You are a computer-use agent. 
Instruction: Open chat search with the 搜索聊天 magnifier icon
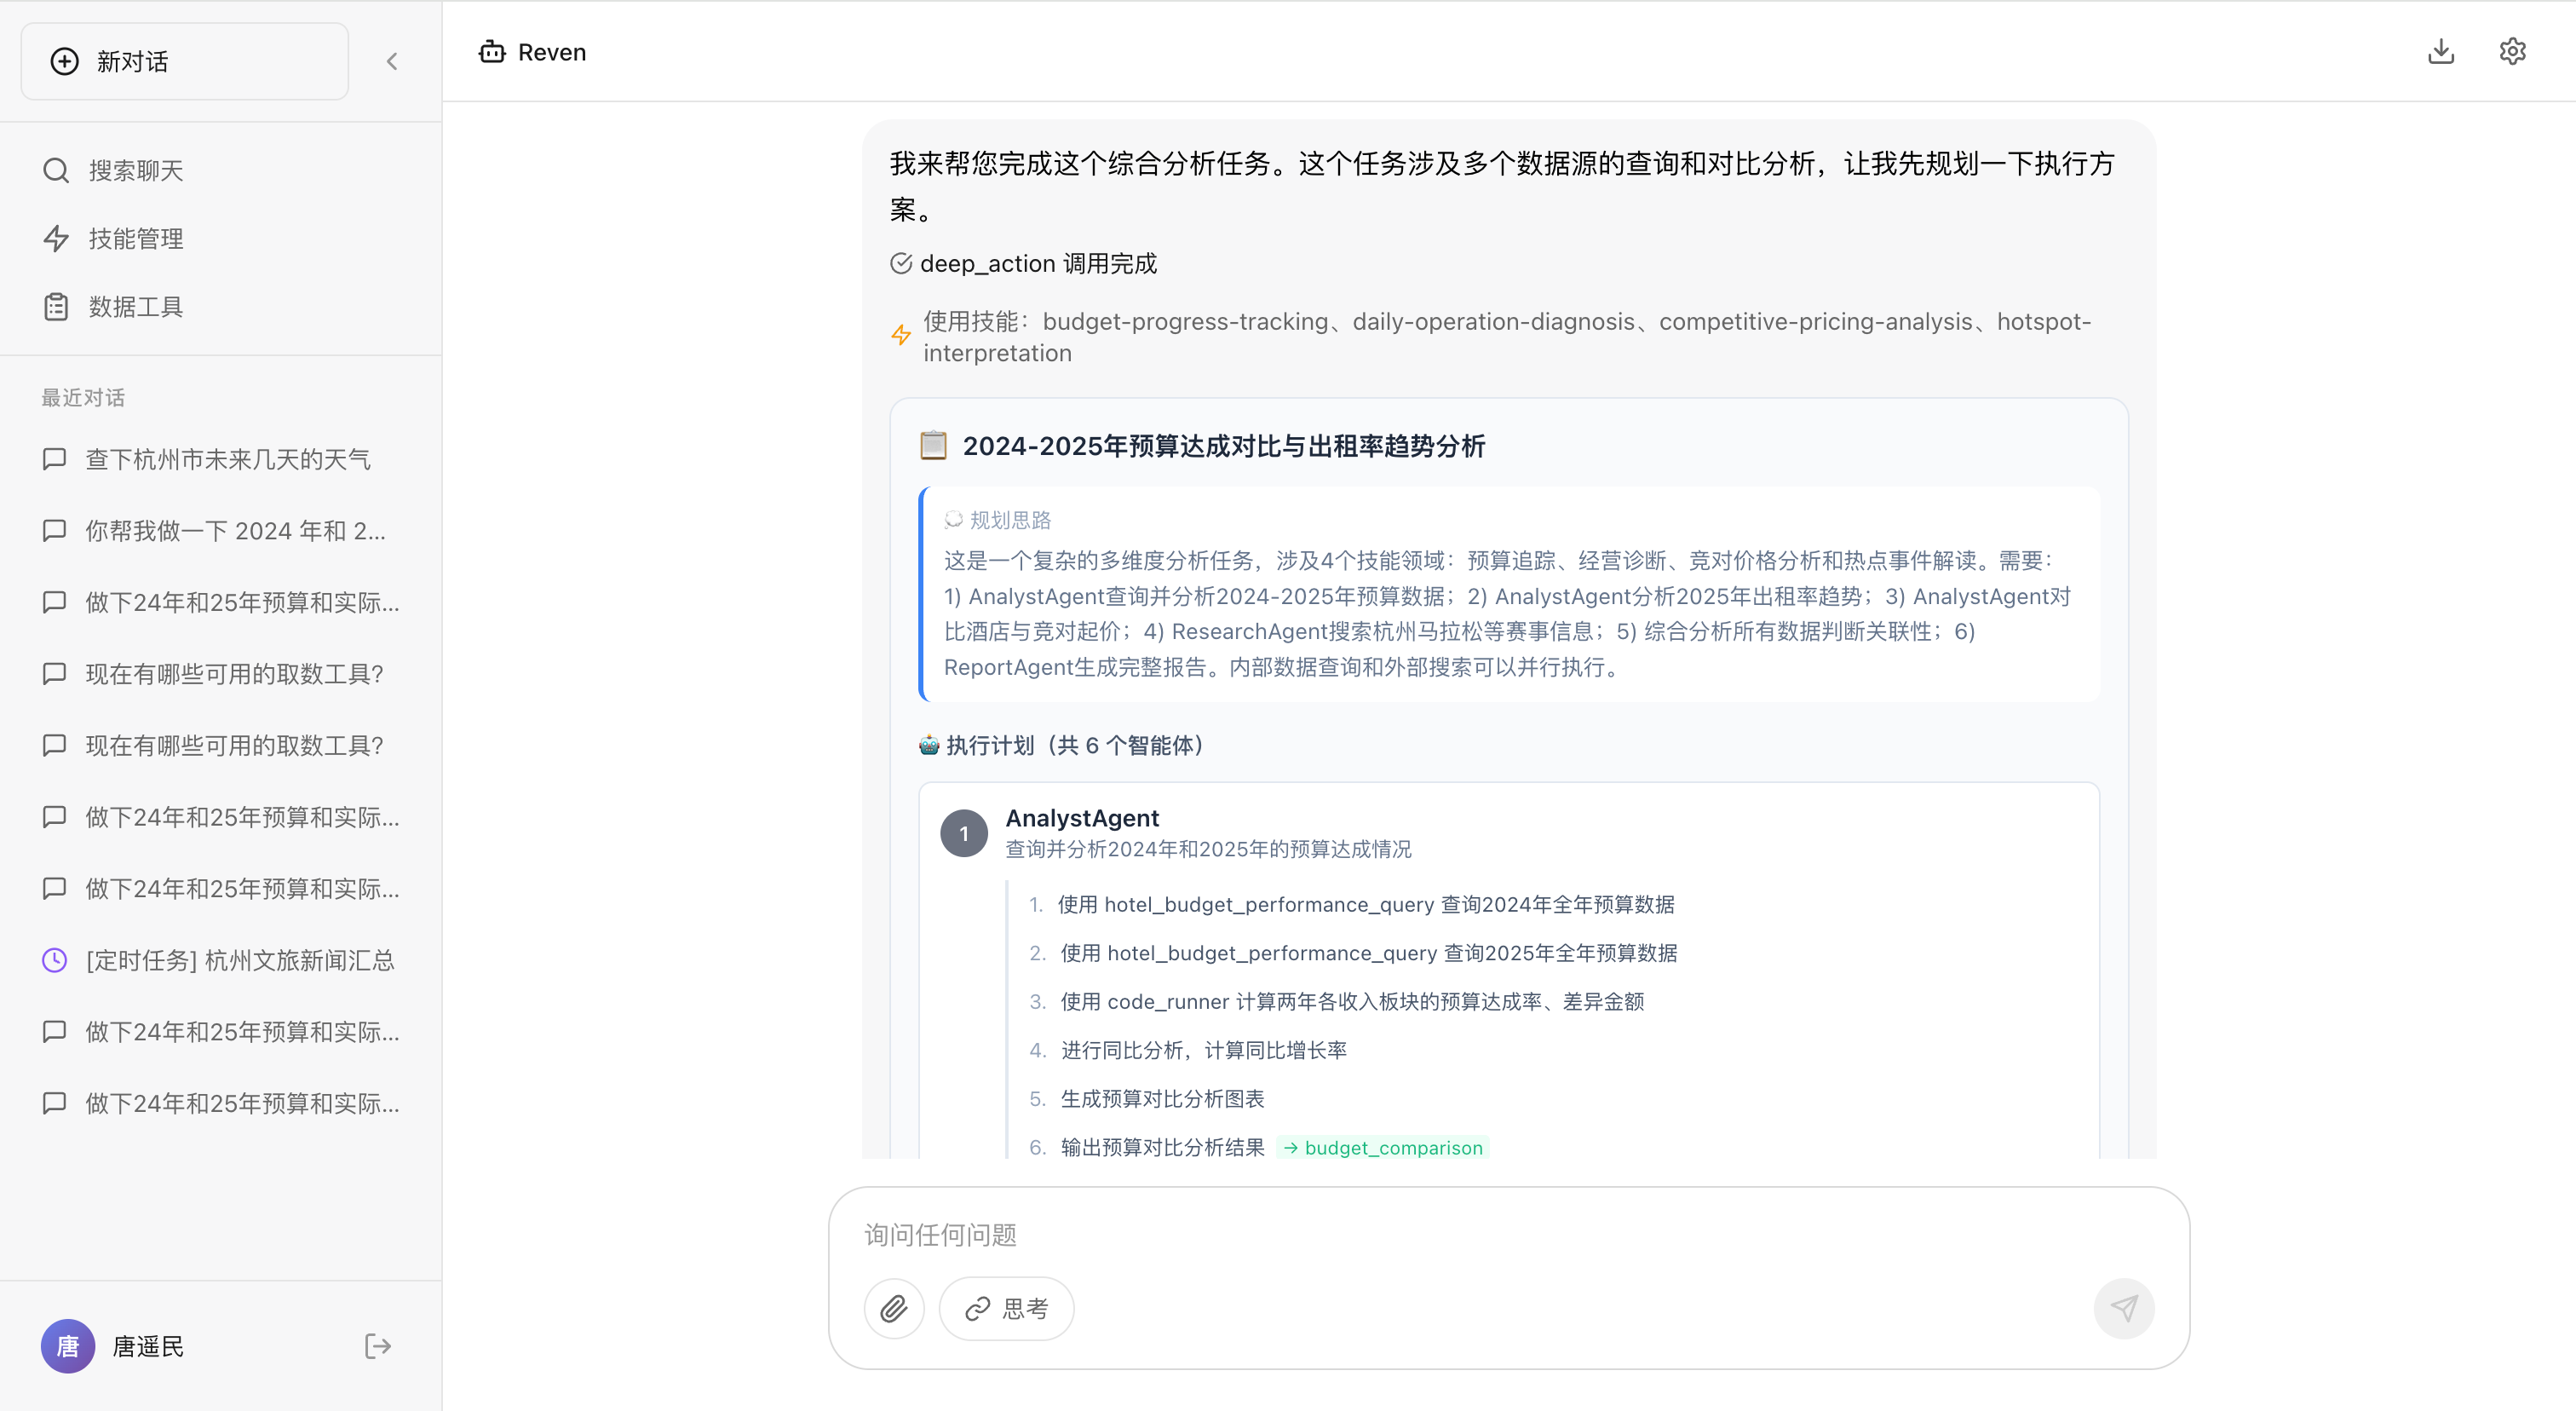point(55,170)
